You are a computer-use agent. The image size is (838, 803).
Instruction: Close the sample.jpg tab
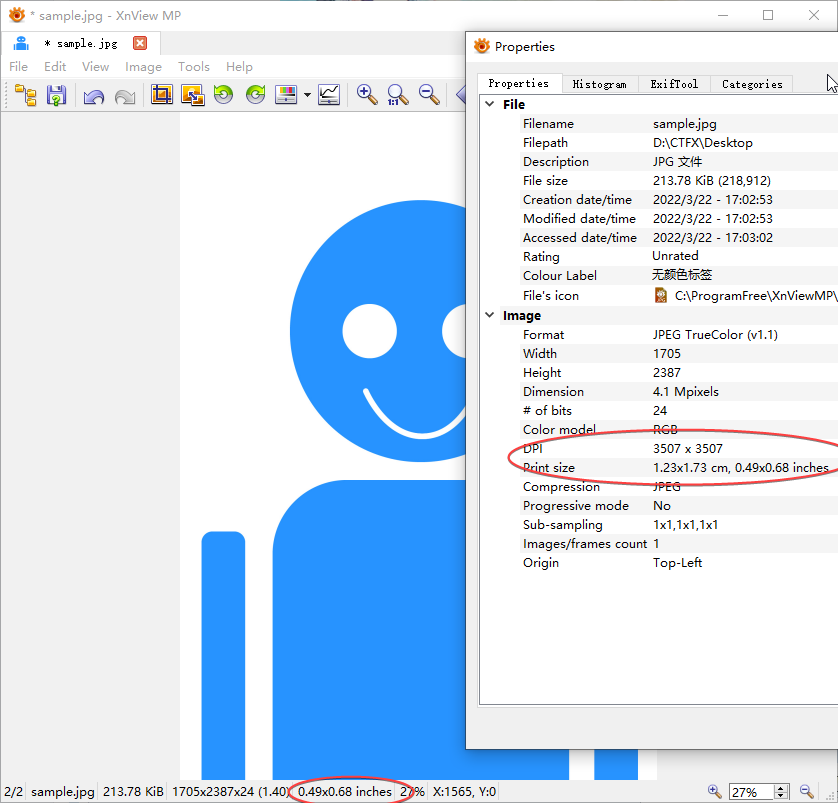tap(140, 43)
